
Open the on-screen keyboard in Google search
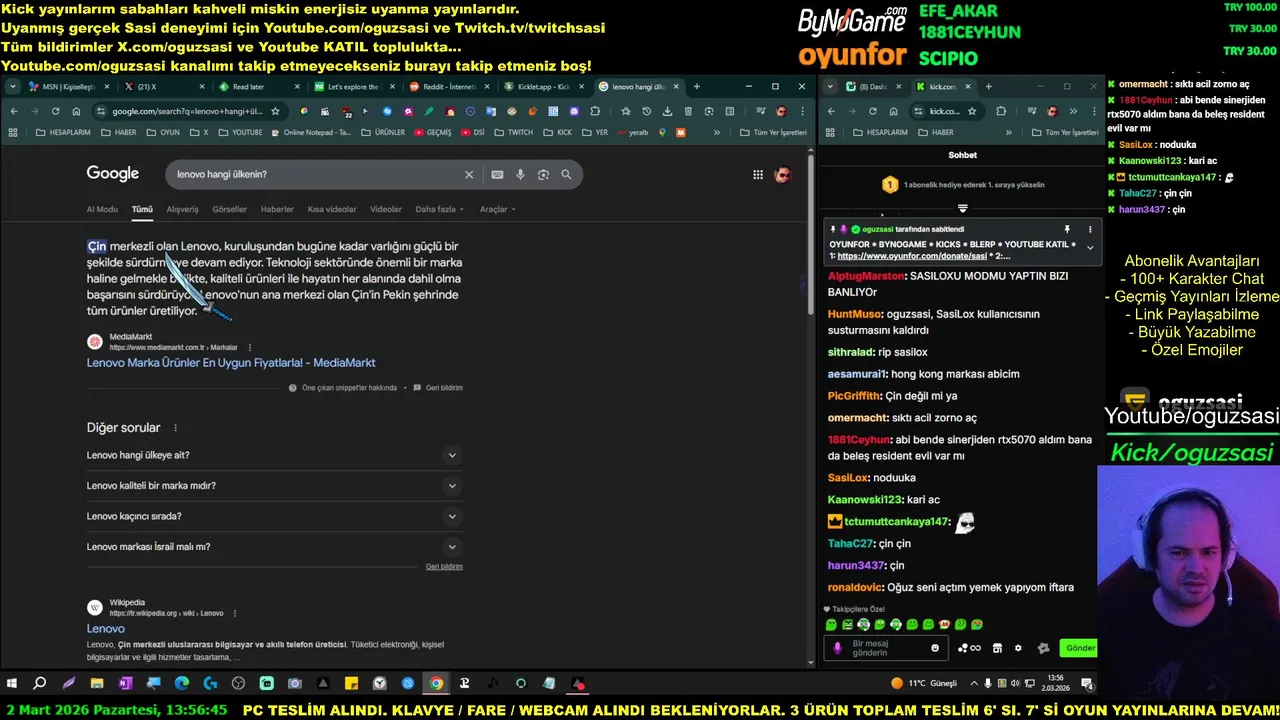[x=497, y=174]
